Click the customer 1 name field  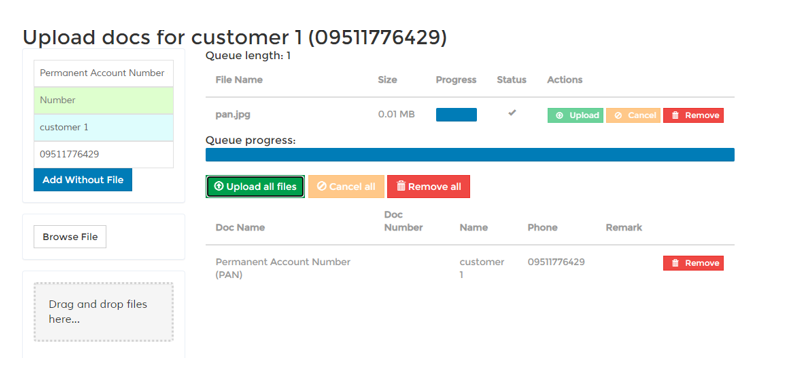point(104,127)
